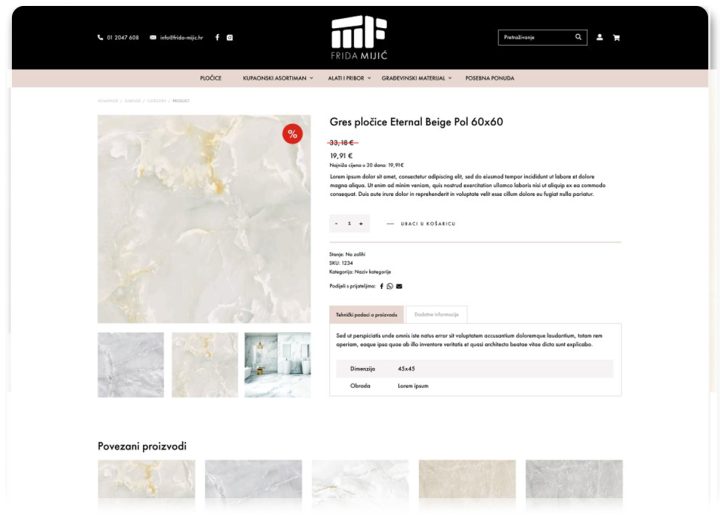The image size is (720, 516).
Task: Share product via Facebook icon
Action: pos(381,286)
